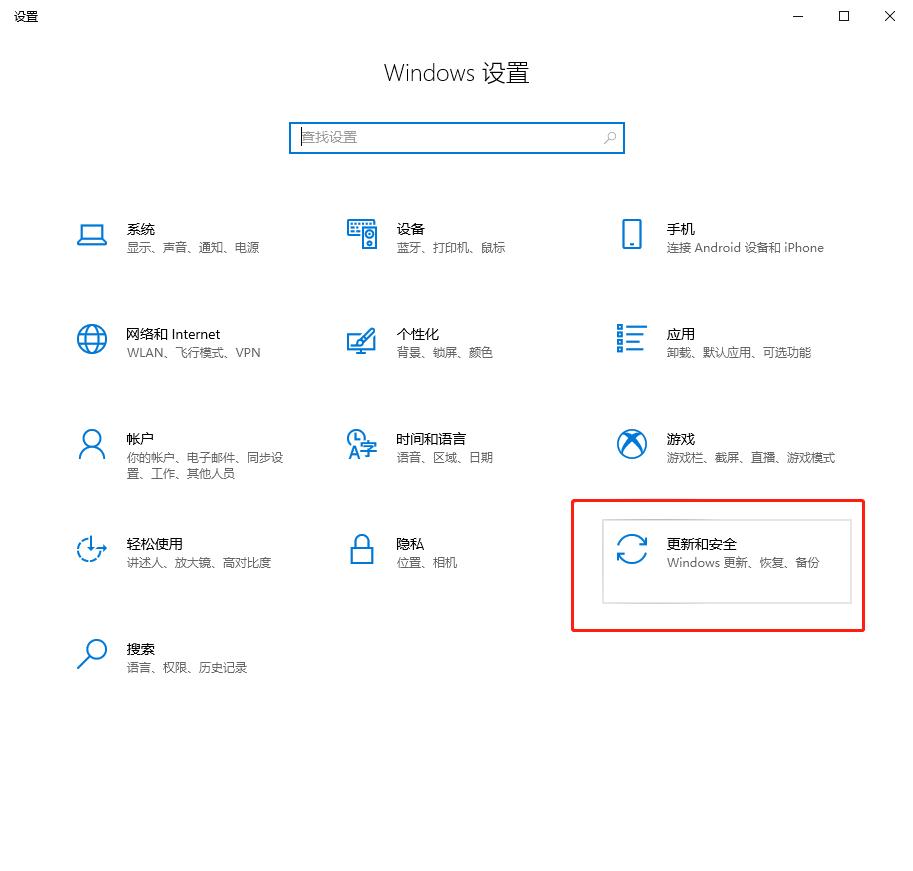The image size is (913, 871).
Task: Click the 手机 phone icon
Action: pos(631,234)
